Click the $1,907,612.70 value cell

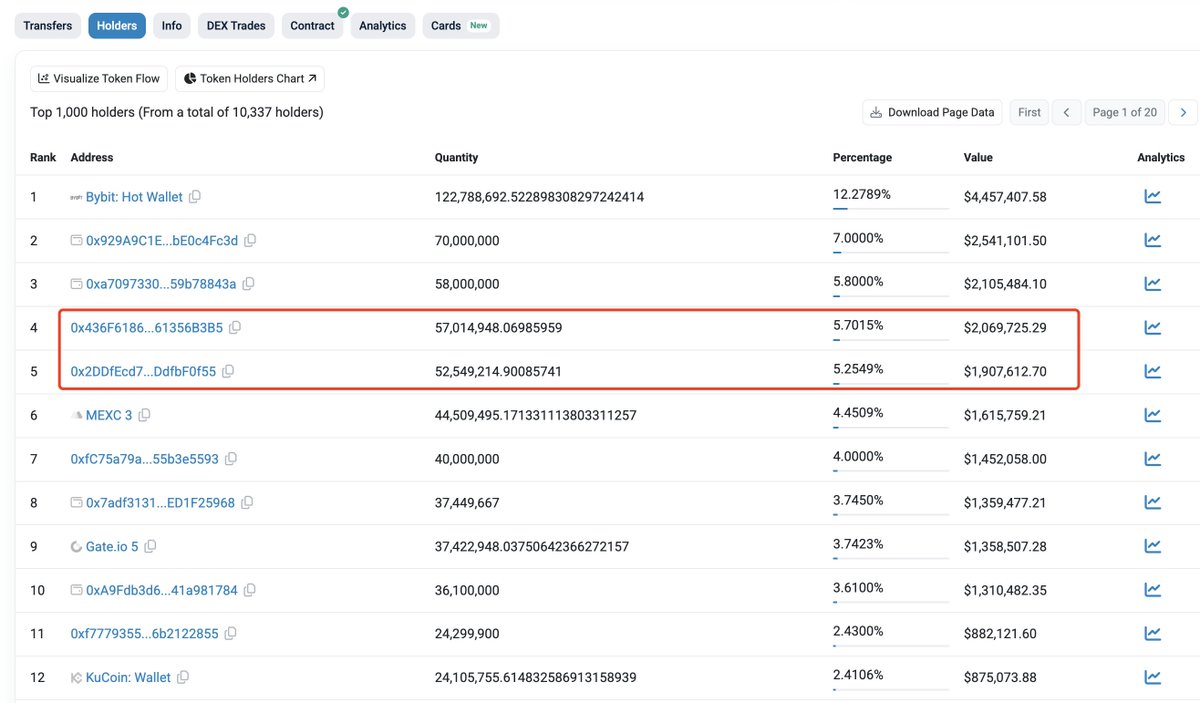[1005, 371]
